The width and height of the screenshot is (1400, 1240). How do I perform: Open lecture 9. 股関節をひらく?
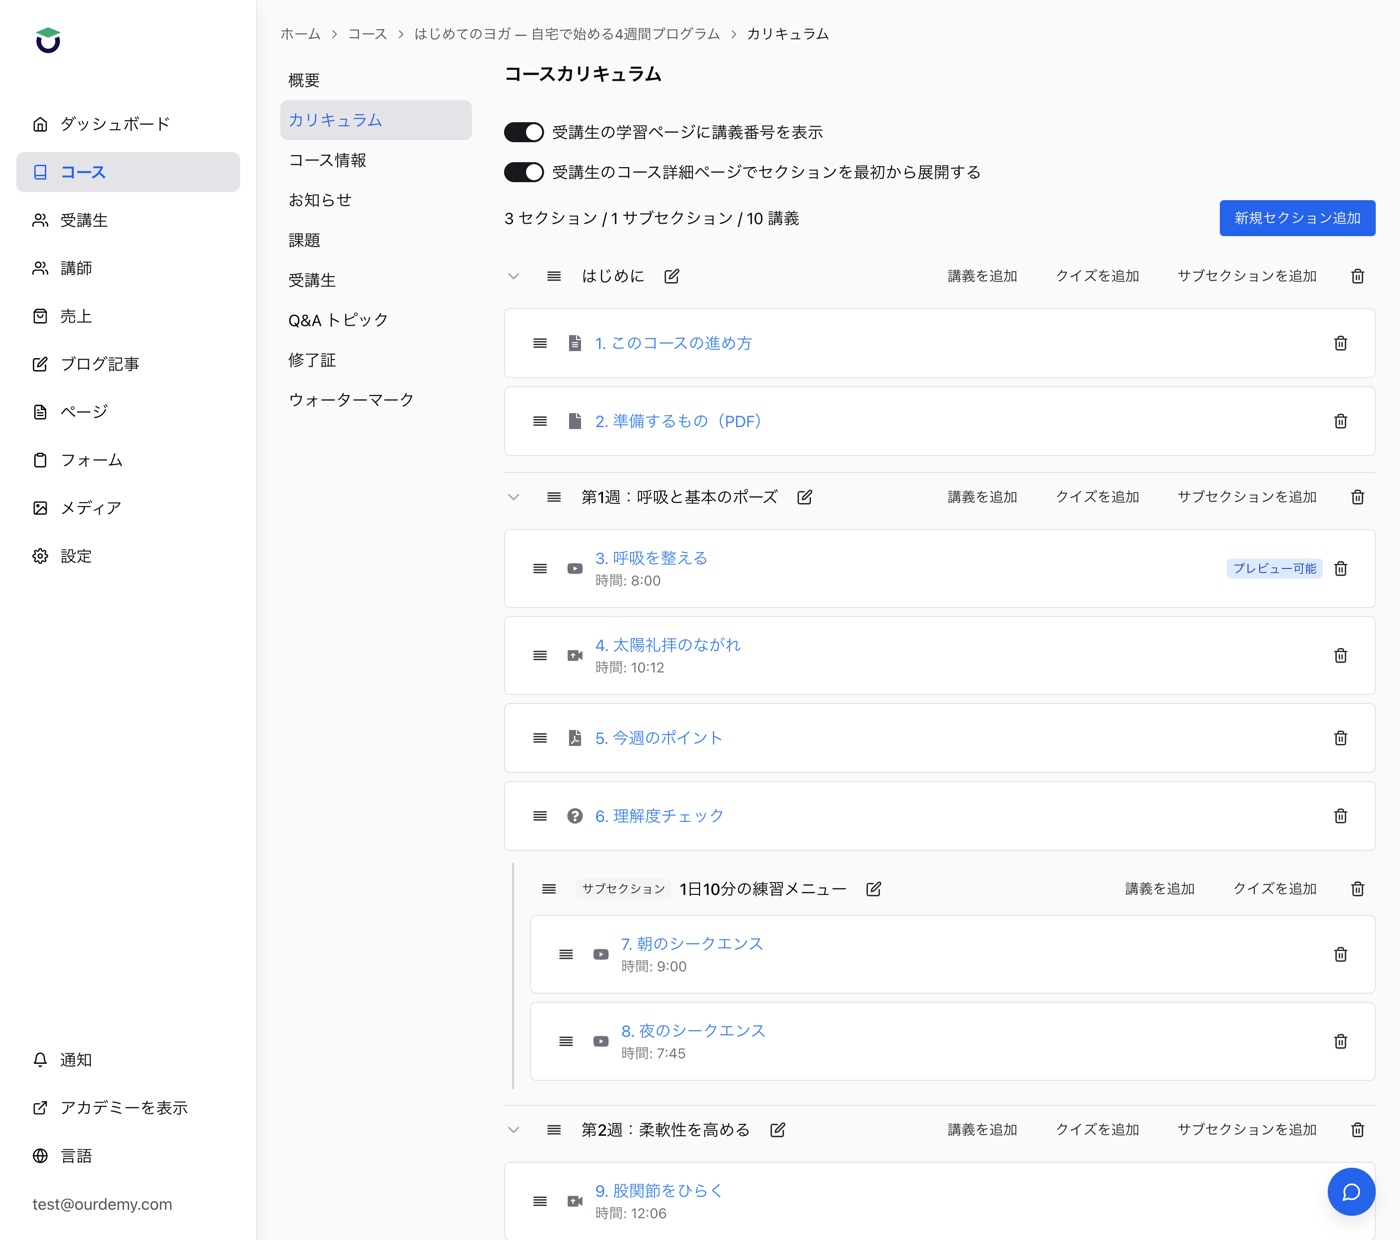pos(659,1191)
